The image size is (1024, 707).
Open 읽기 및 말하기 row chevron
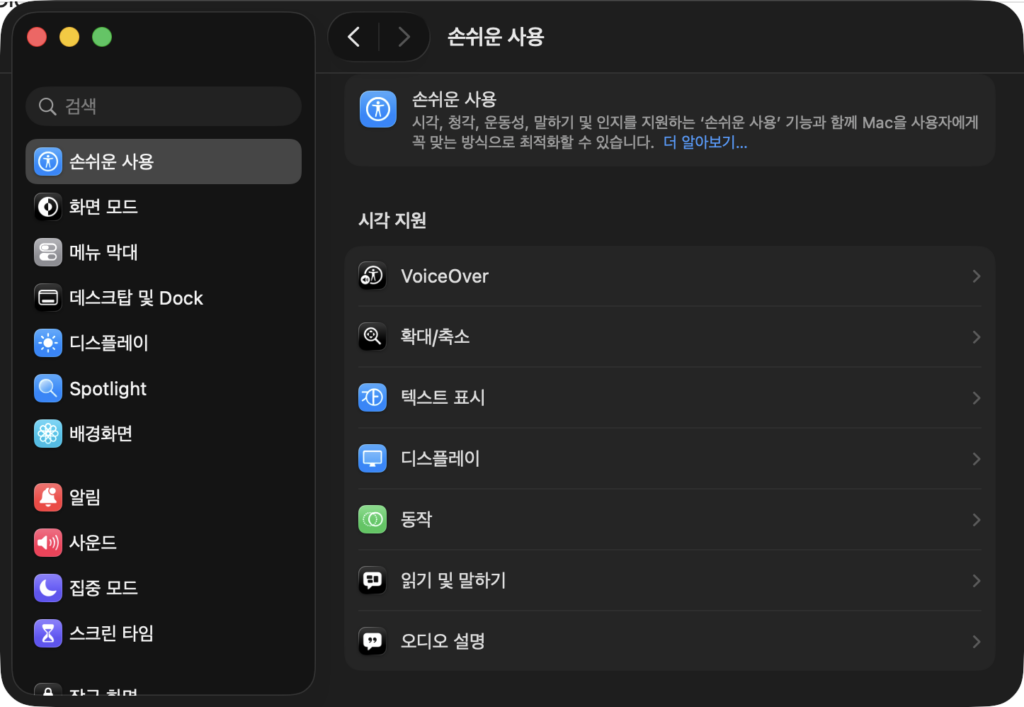(976, 580)
